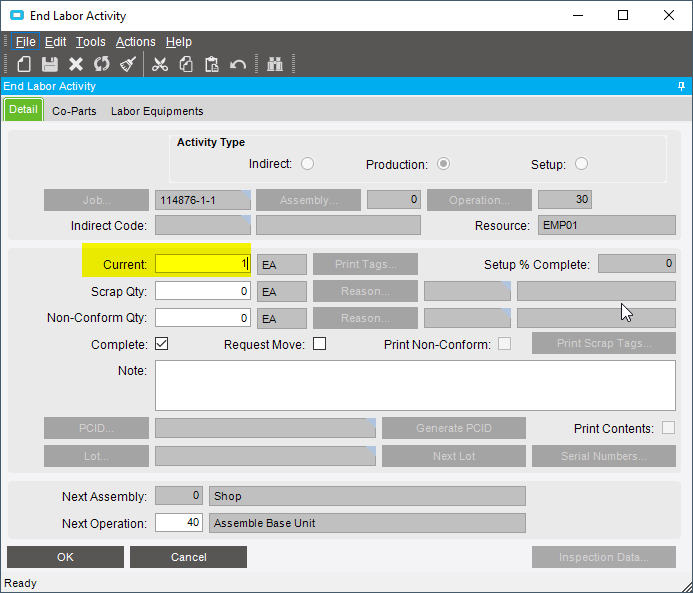
Task: Click the Assemble Base Unit description field
Action: click(367, 523)
